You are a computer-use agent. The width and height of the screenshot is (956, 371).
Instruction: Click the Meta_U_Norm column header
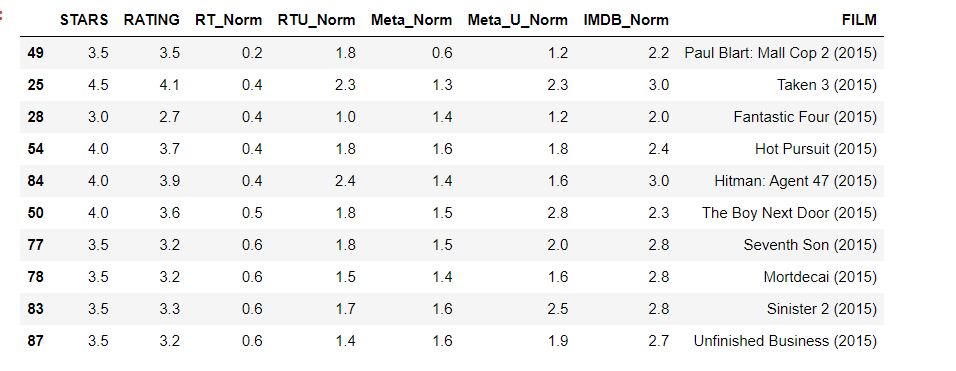pos(518,20)
